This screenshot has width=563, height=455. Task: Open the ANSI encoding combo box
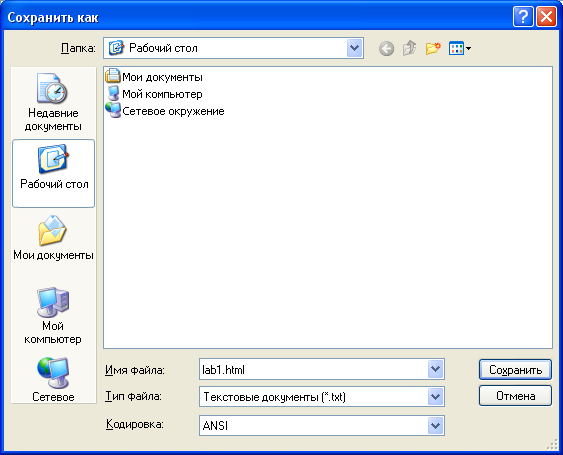[322, 426]
